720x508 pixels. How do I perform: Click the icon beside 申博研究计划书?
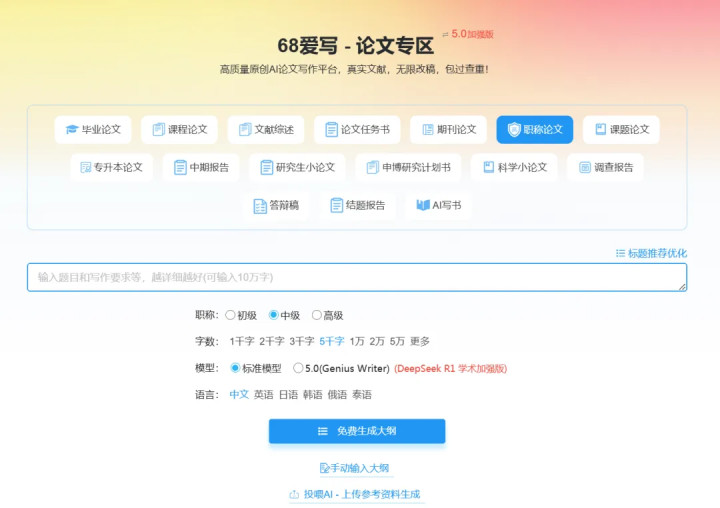pyautogui.click(x=373, y=167)
